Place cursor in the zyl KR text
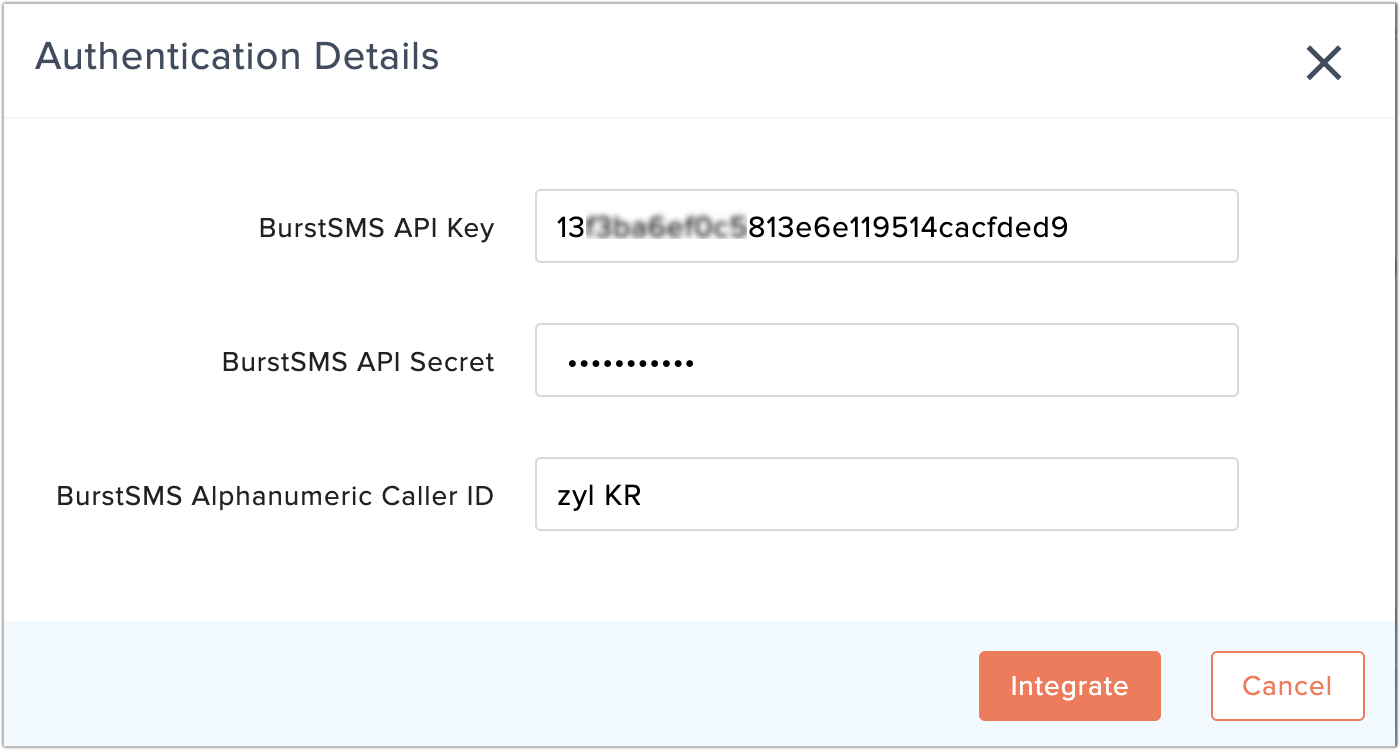This screenshot has width=1400, height=750. click(599, 495)
